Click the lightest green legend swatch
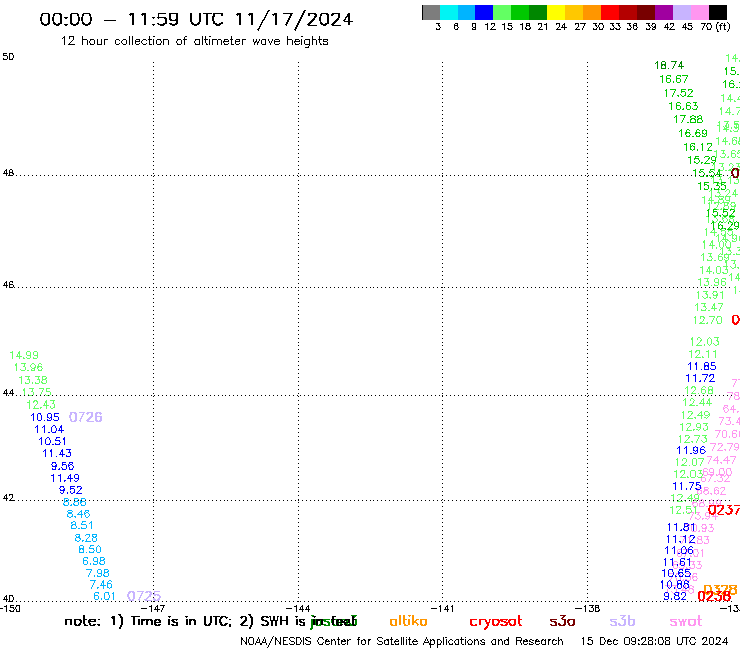The height and width of the screenshot is (650, 740). point(502,12)
